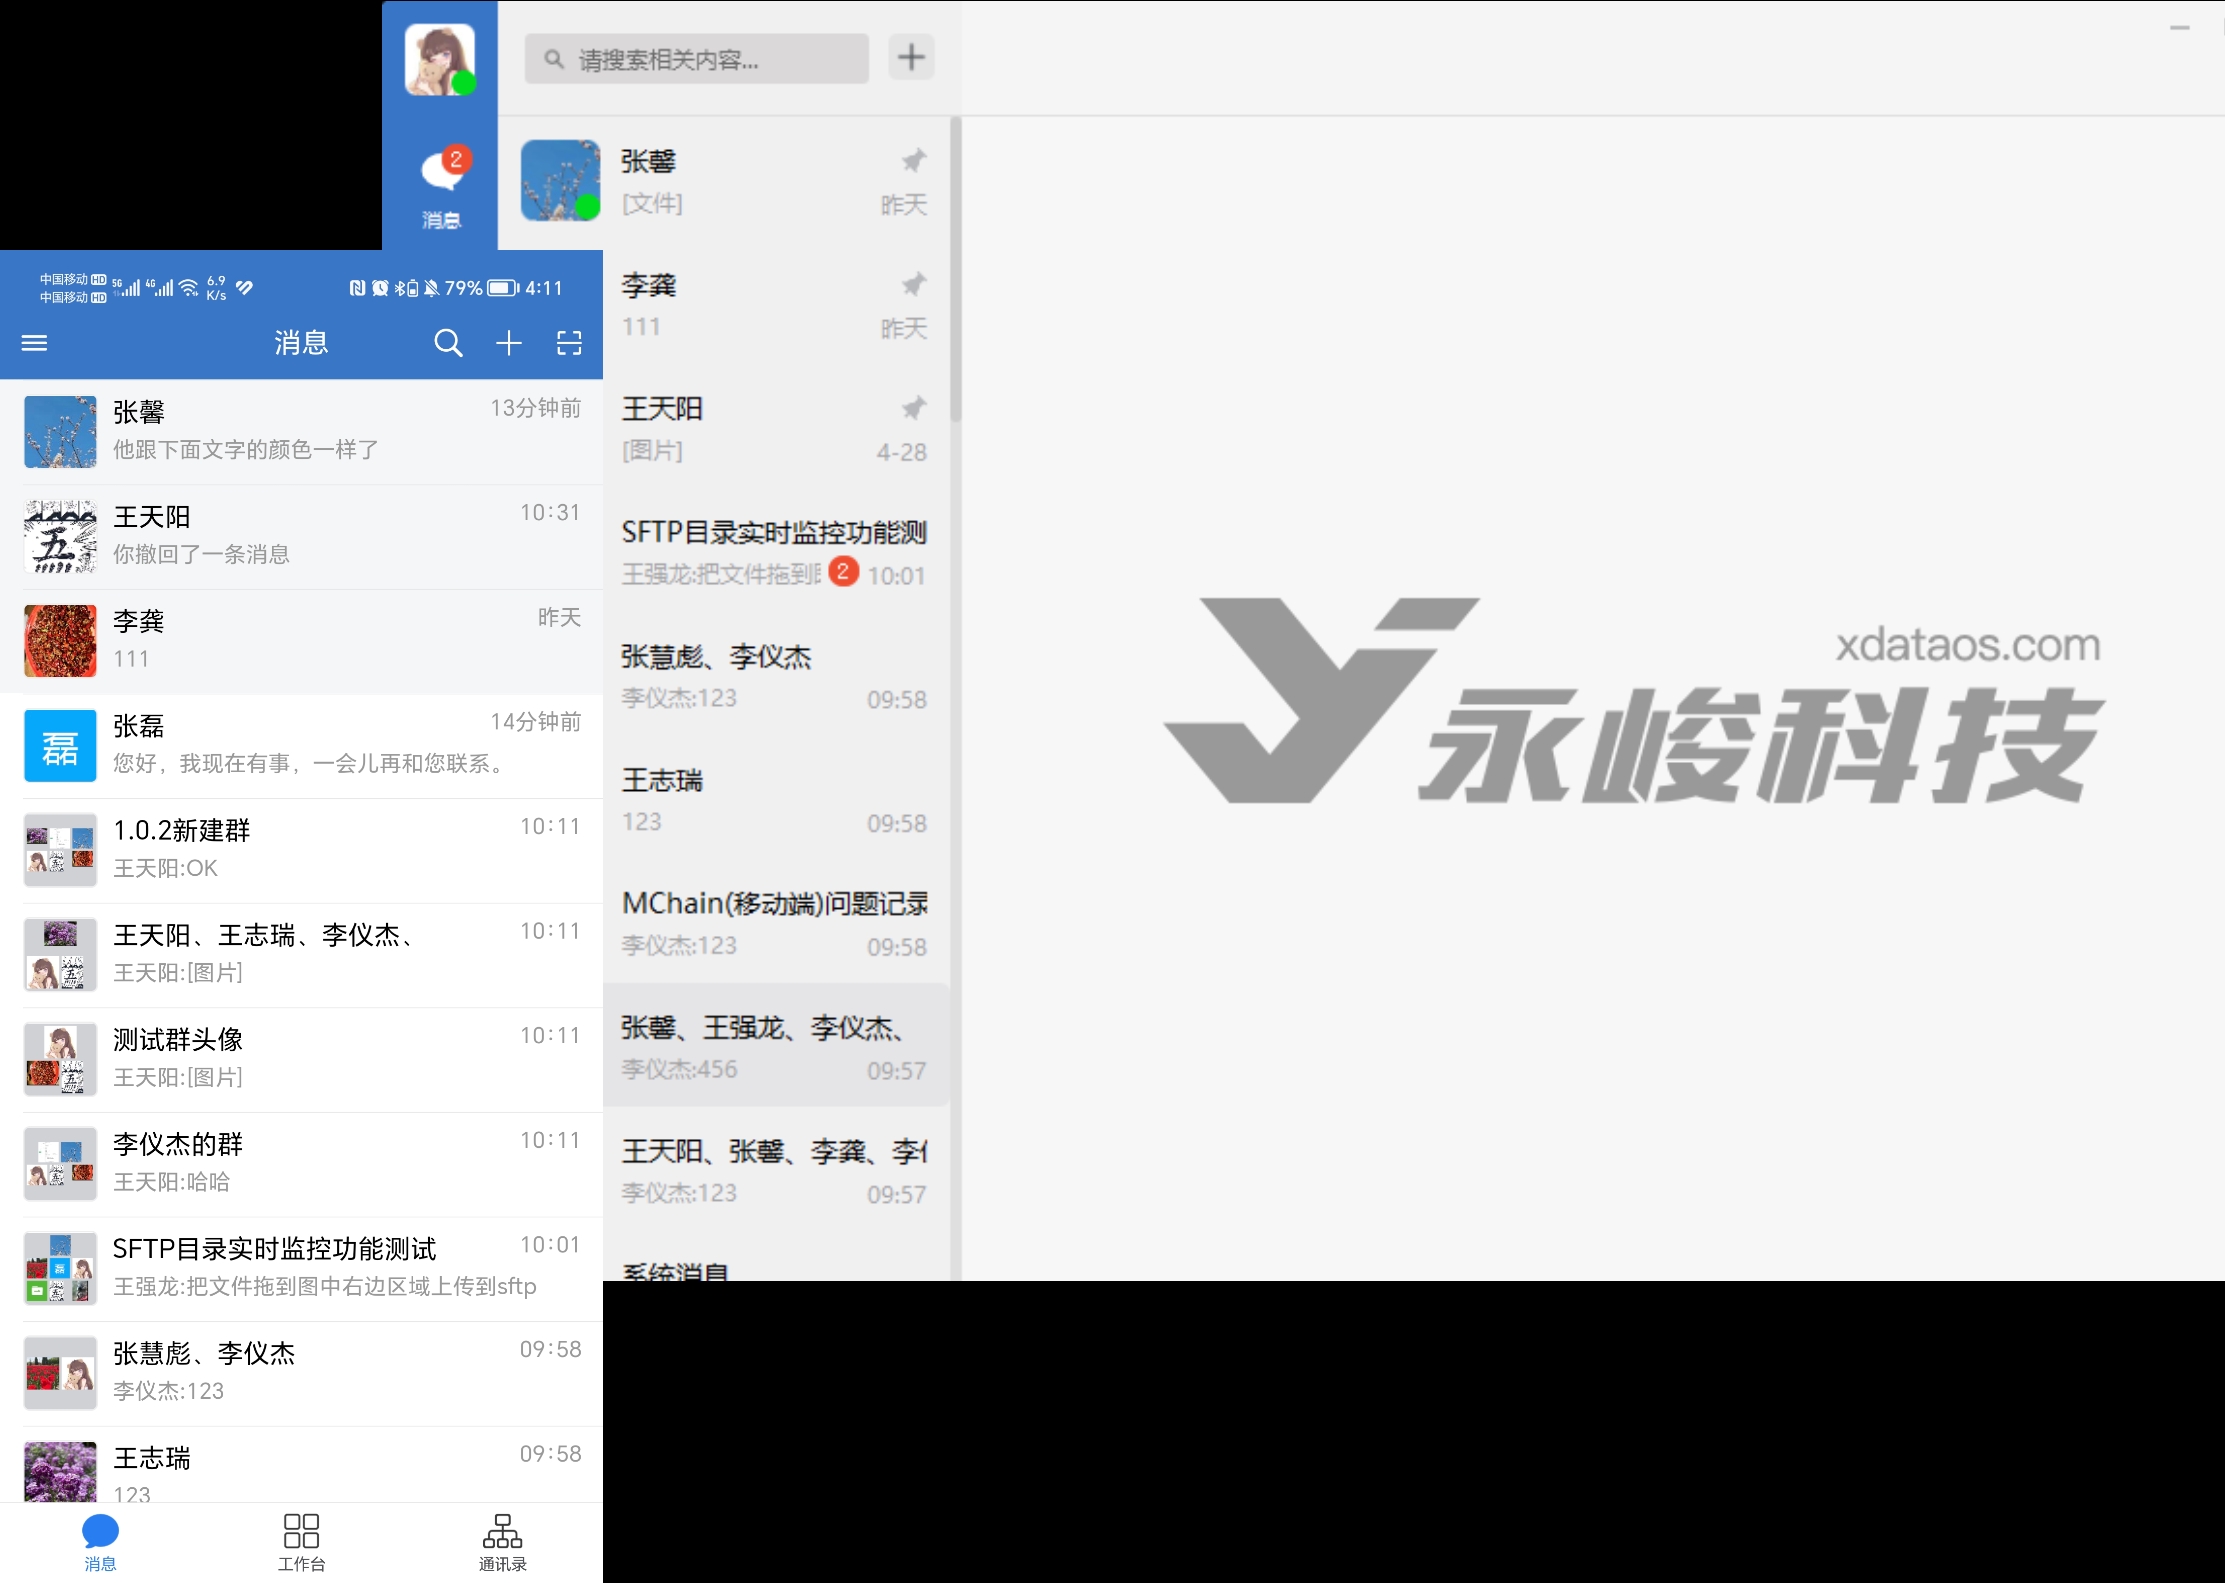This screenshot has width=2225, height=1583.
Task: Click the pin icon on desktop 张馨 chat
Action: click(x=913, y=161)
